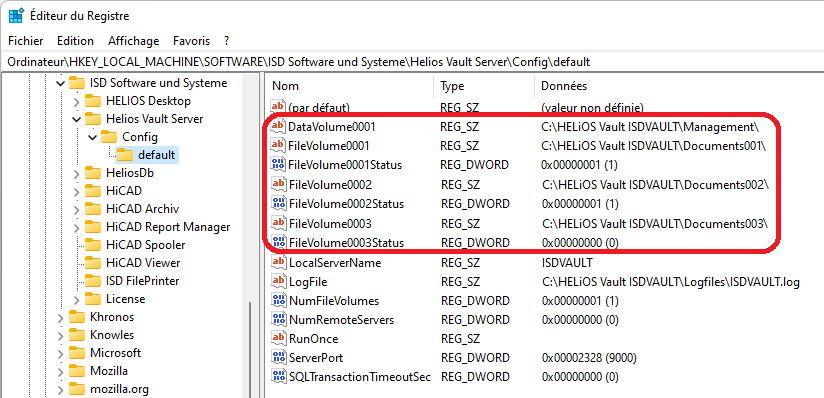Select the ServerPort DWORD value icon

tap(279, 358)
